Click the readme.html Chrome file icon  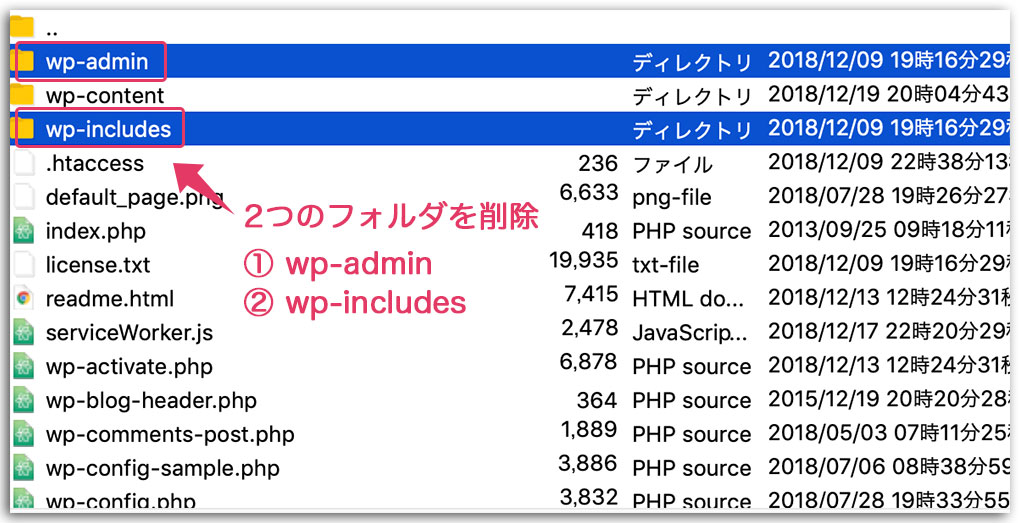coord(24,298)
